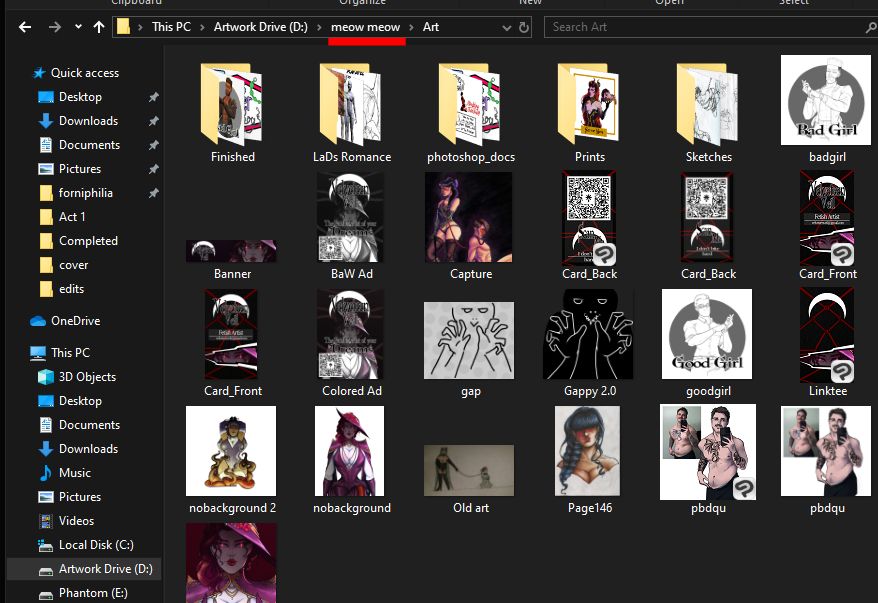The width and height of the screenshot is (878, 603).
Task: Select Local Disk (C:) in sidebar
Action: point(96,545)
